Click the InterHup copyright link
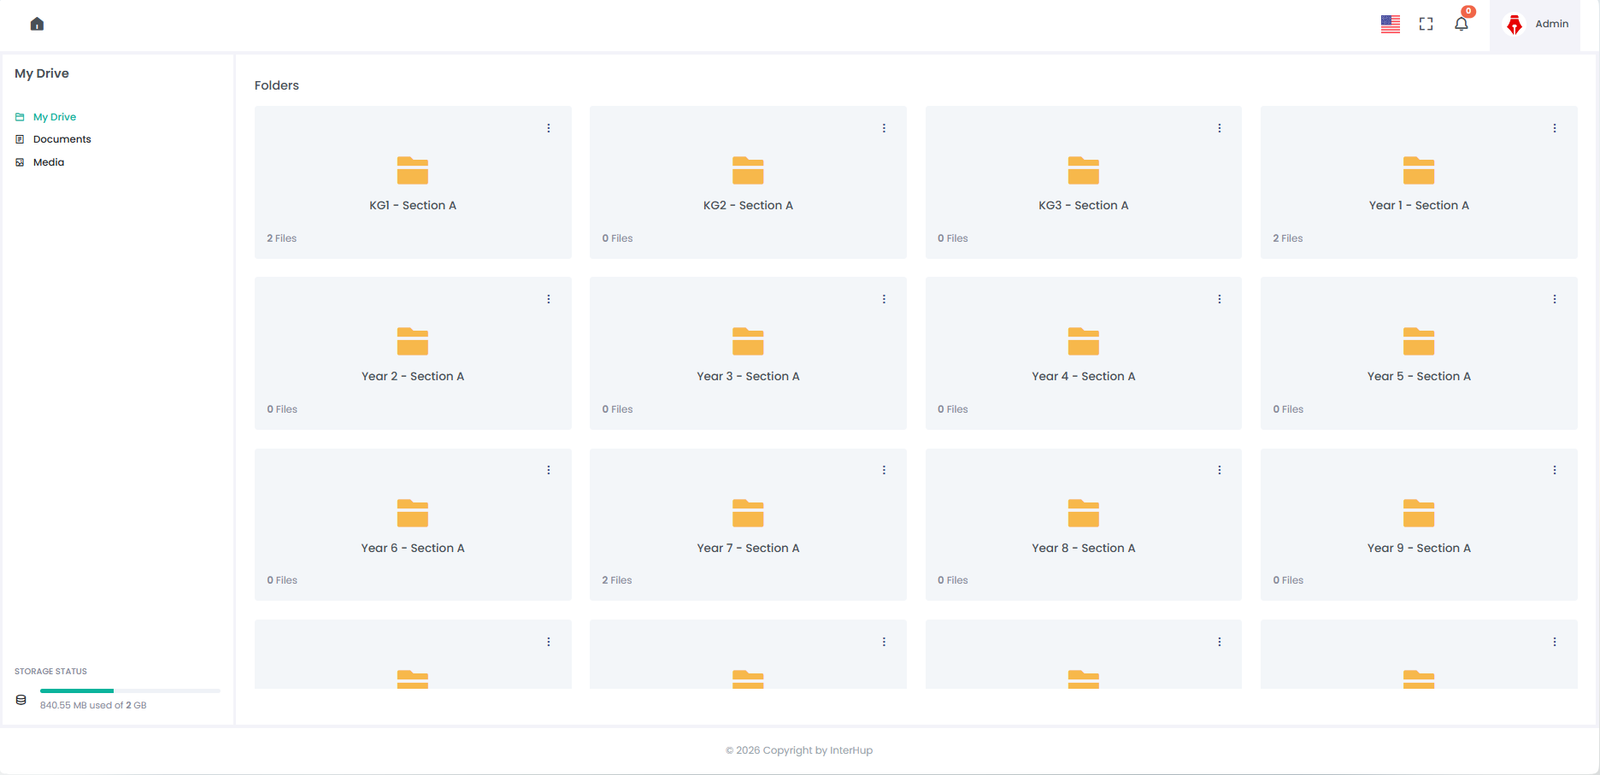The image size is (1600, 775). (850, 750)
